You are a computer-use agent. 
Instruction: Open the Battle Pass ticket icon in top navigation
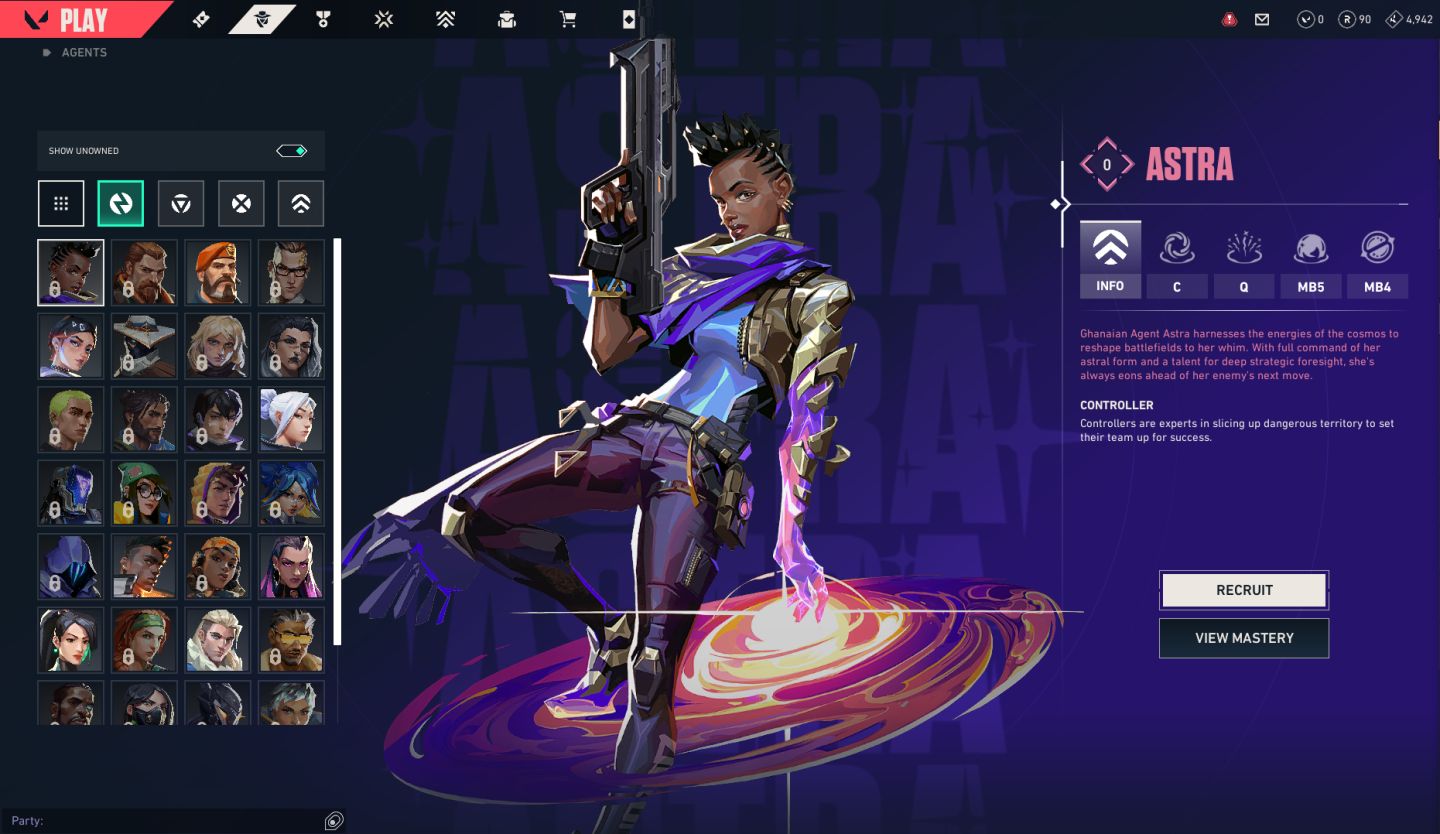(x=201, y=19)
